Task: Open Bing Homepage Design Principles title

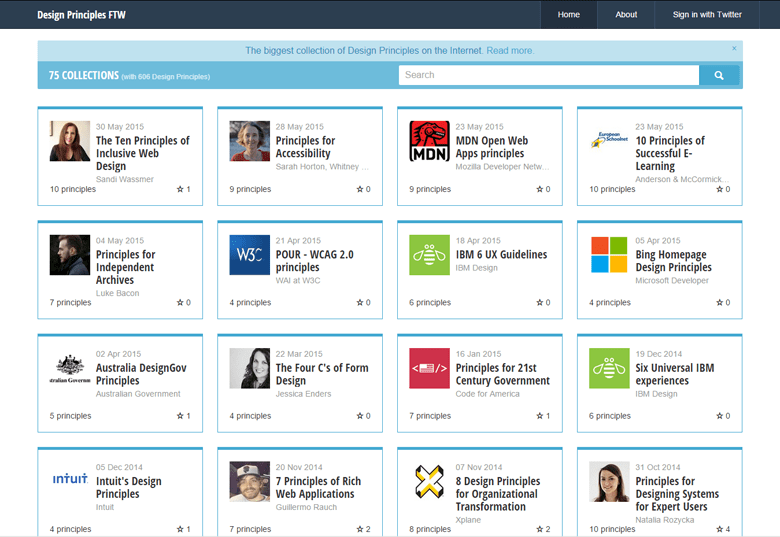Action: [x=674, y=261]
